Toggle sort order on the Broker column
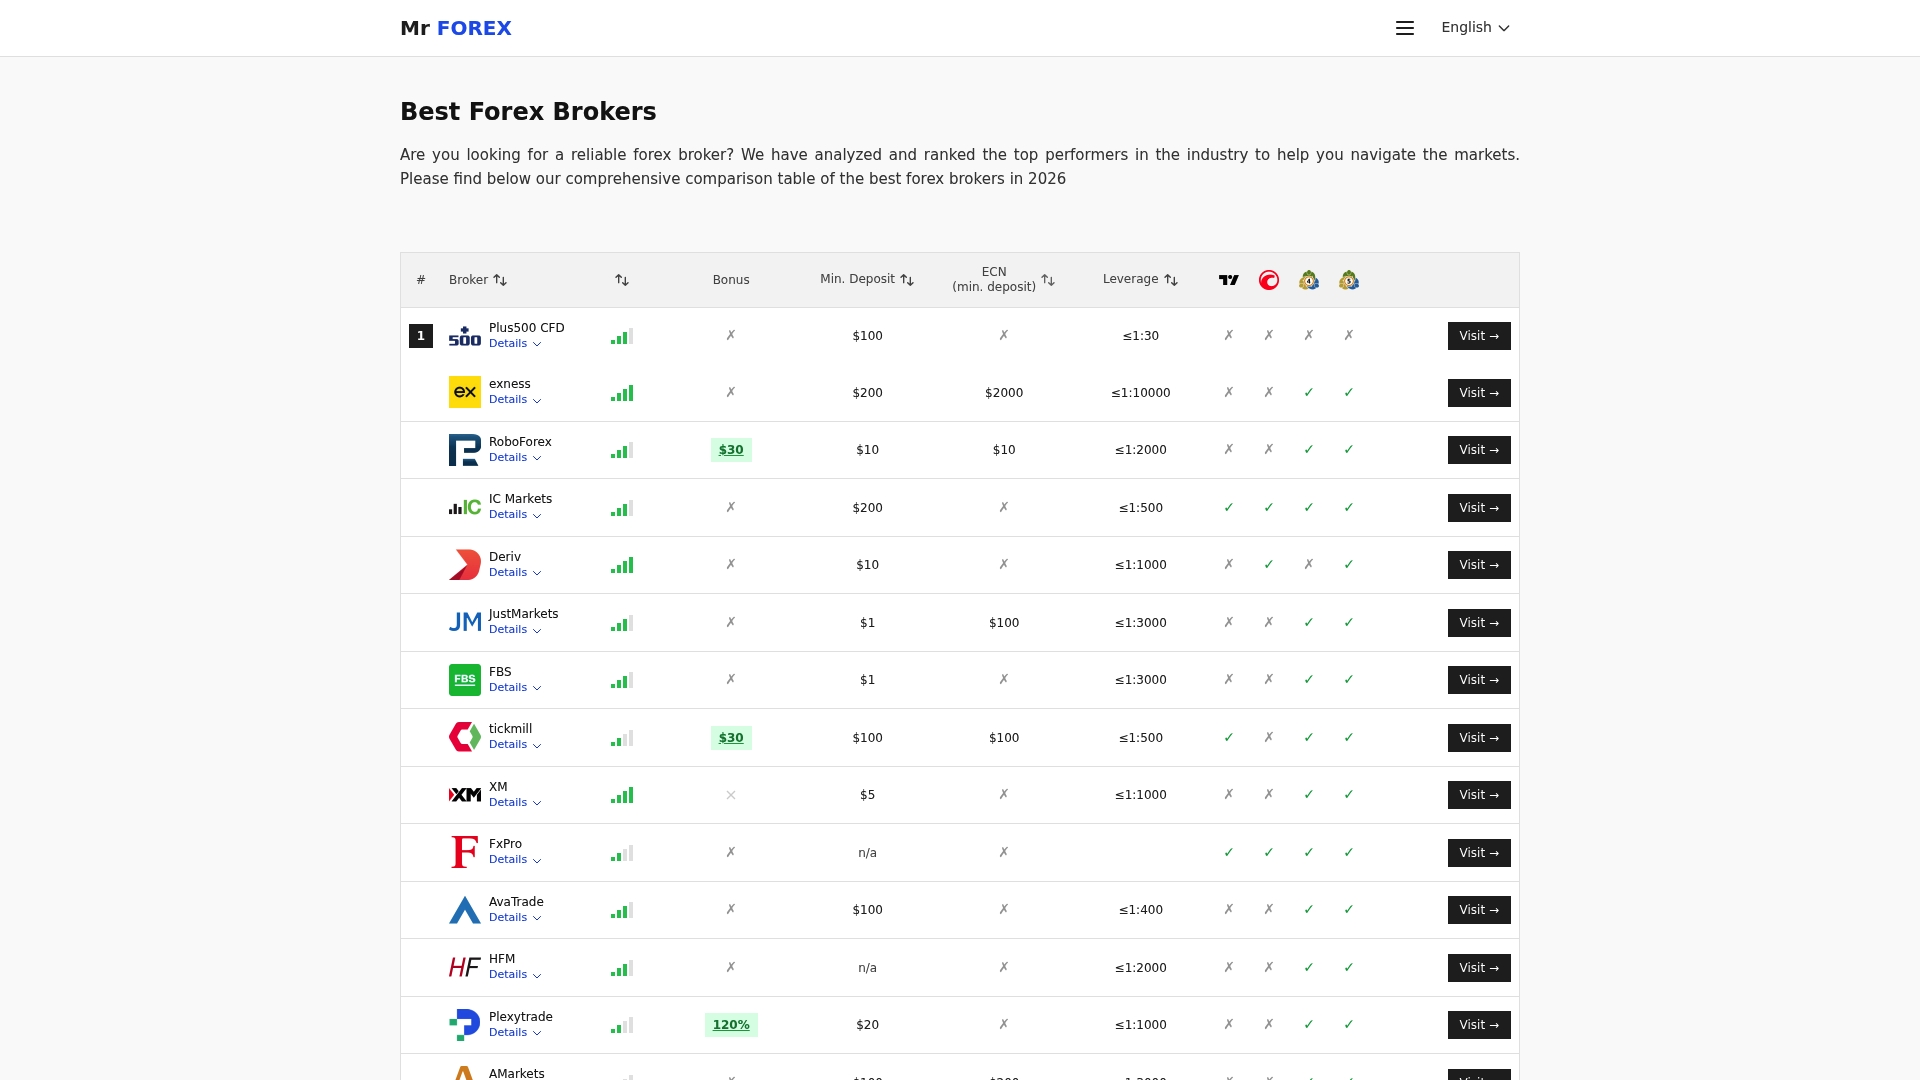1920x1080 pixels. tap(501, 280)
